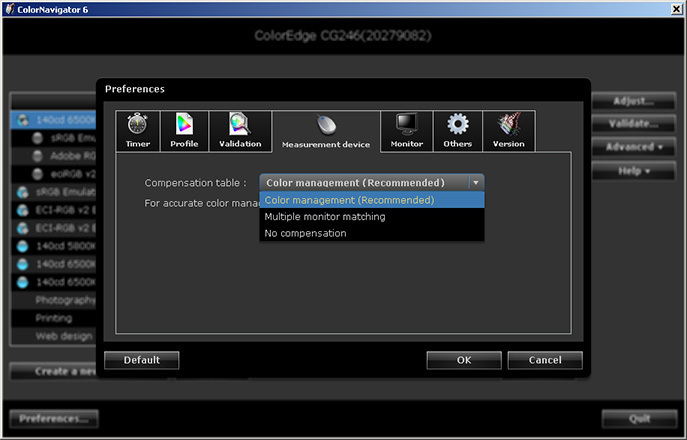Click the ColorNavigator app icon in title bar

point(9,9)
